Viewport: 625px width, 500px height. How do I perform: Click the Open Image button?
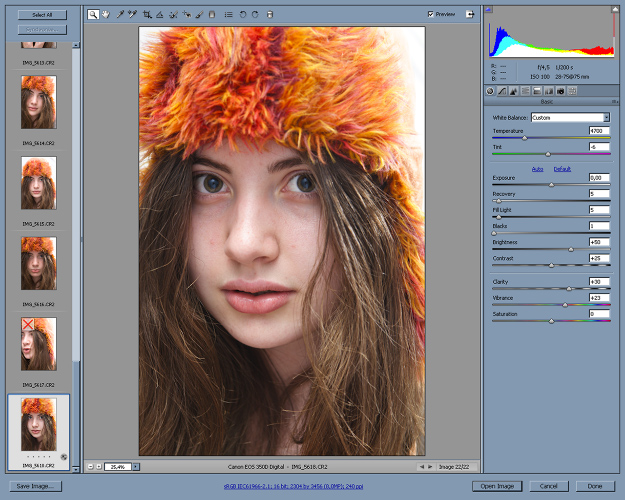tap(497, 486)
